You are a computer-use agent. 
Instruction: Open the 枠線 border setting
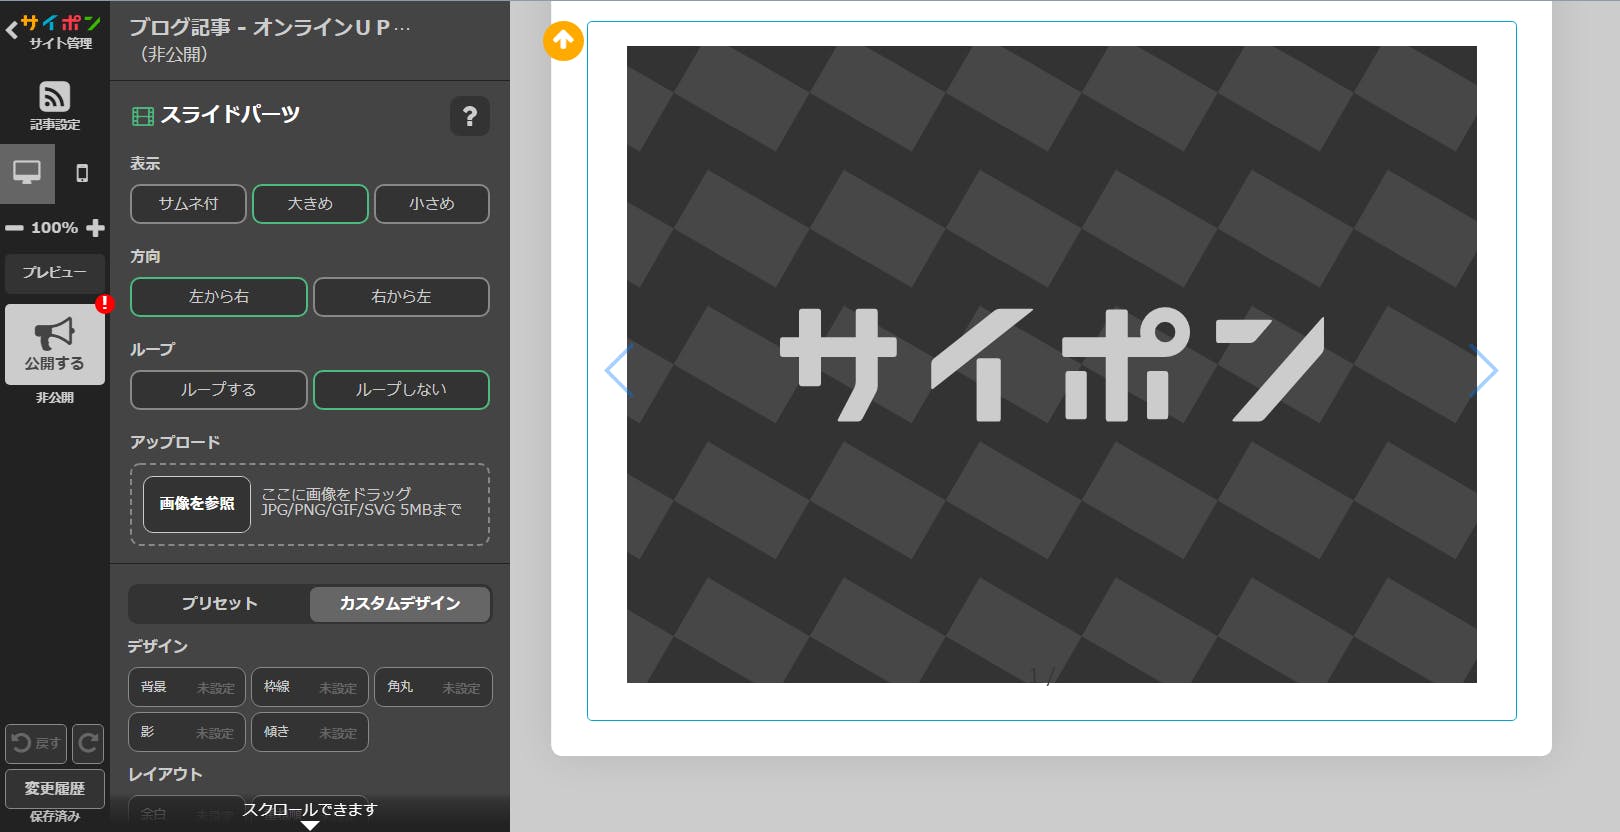pyautogui.click(x=309, y=687)
